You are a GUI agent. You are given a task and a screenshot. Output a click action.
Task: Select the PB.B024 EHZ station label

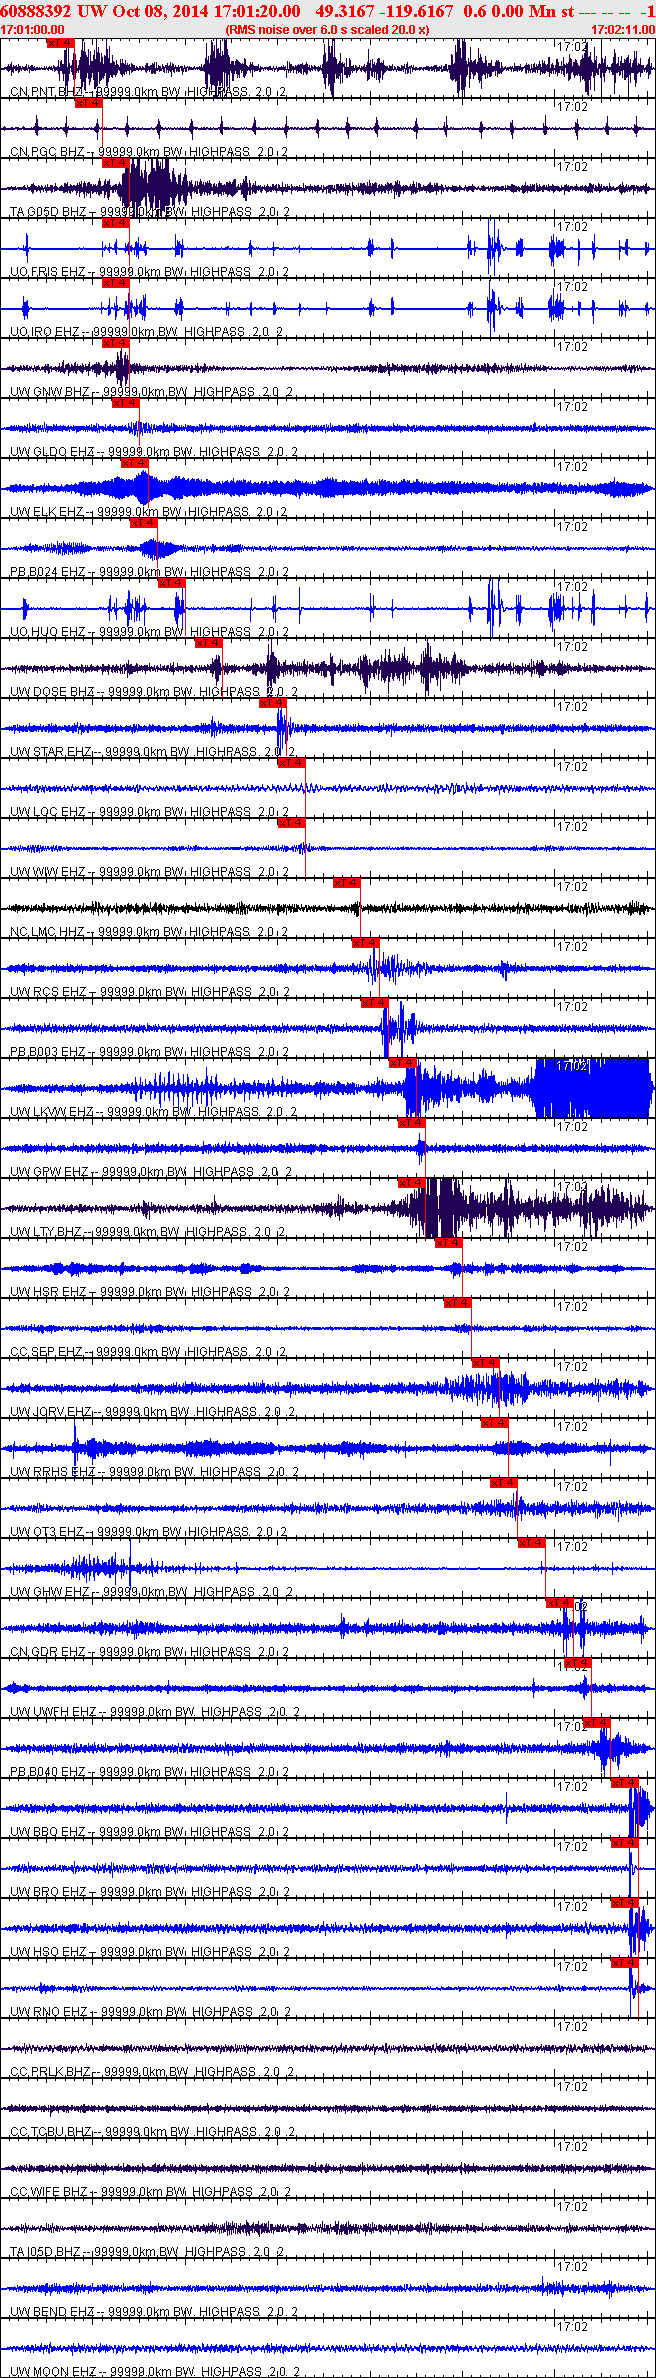click(x=48, y=572)
